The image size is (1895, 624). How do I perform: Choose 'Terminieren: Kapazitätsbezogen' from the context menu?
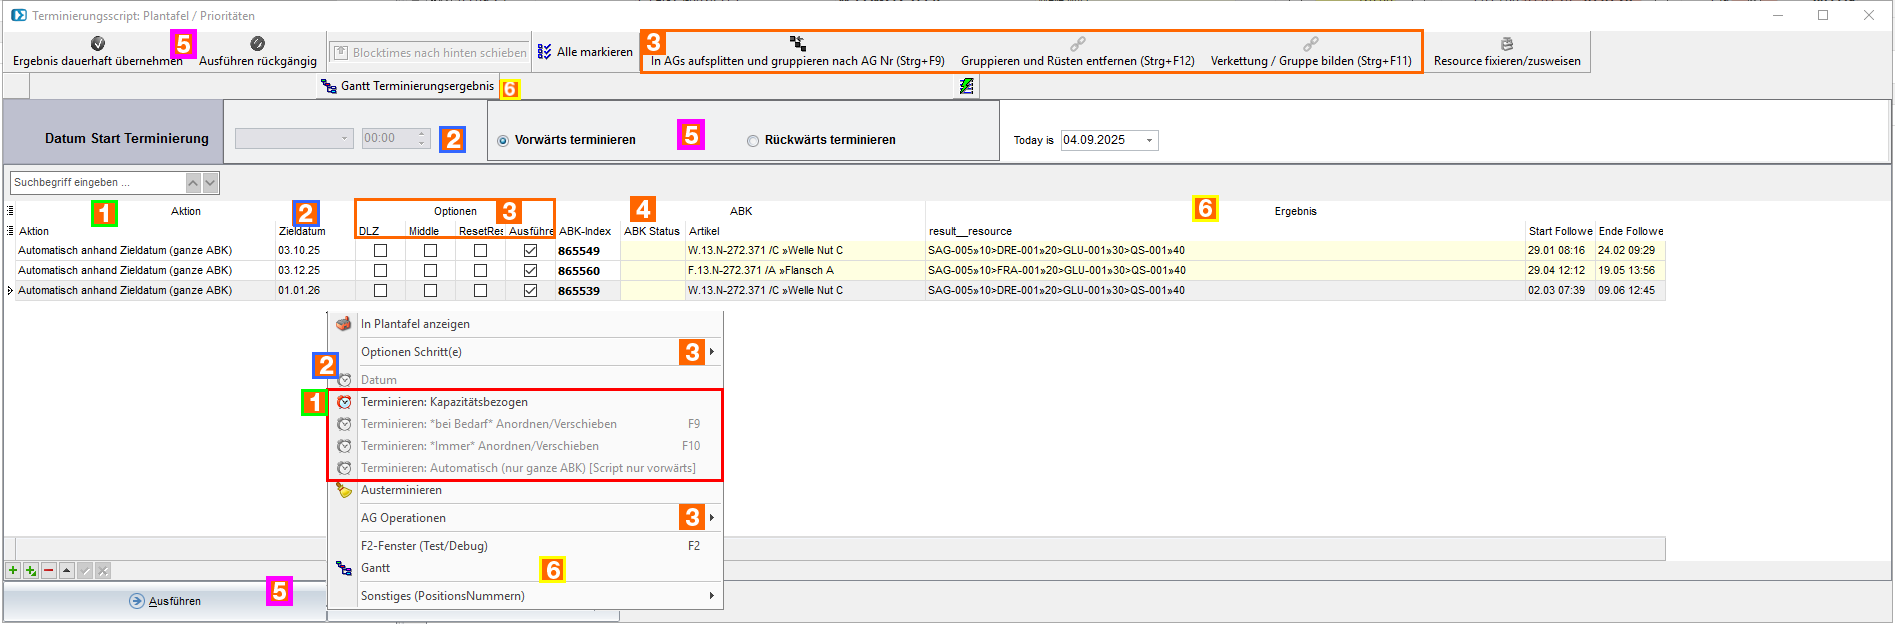(x=444, y=402)
